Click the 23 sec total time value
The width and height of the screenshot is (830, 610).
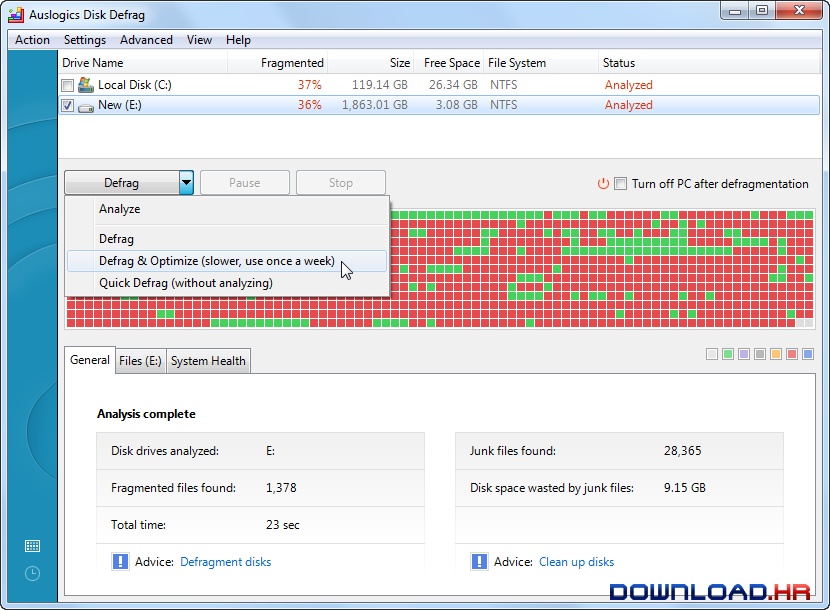283,525
